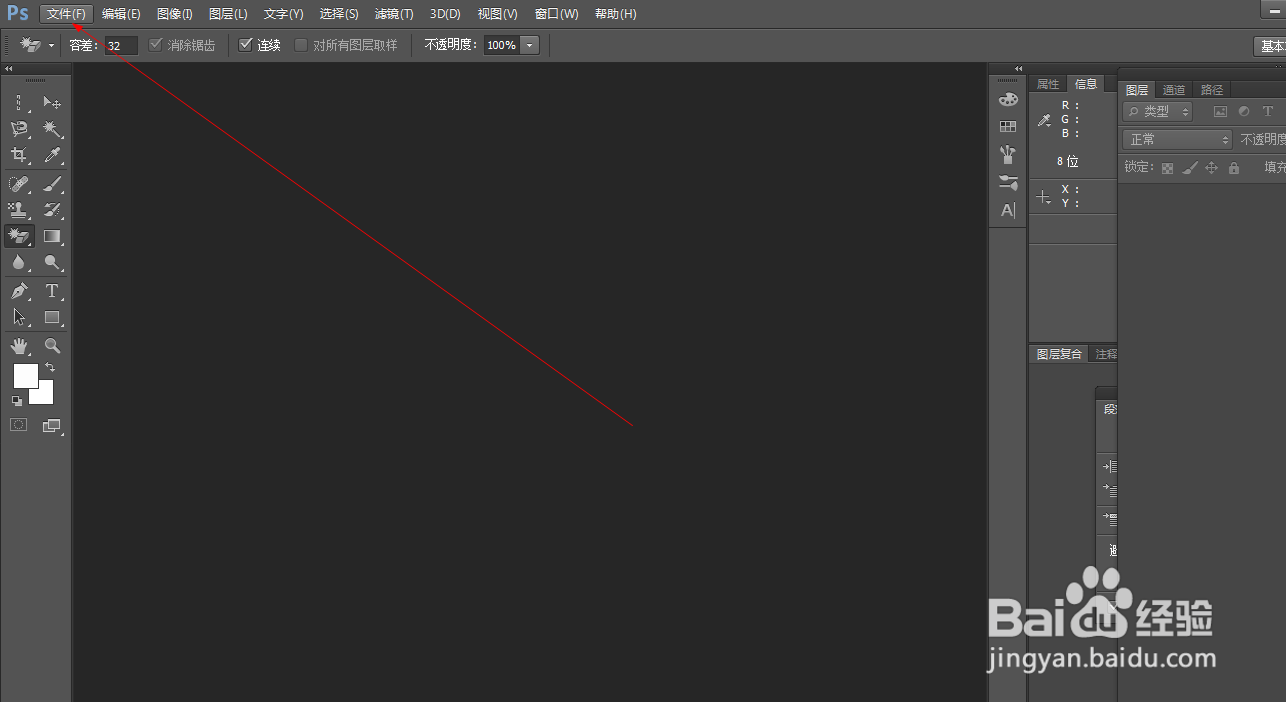Viewport: 1286px width, 702px height.
Task: Activate the Hand tool
Action: 18,346
